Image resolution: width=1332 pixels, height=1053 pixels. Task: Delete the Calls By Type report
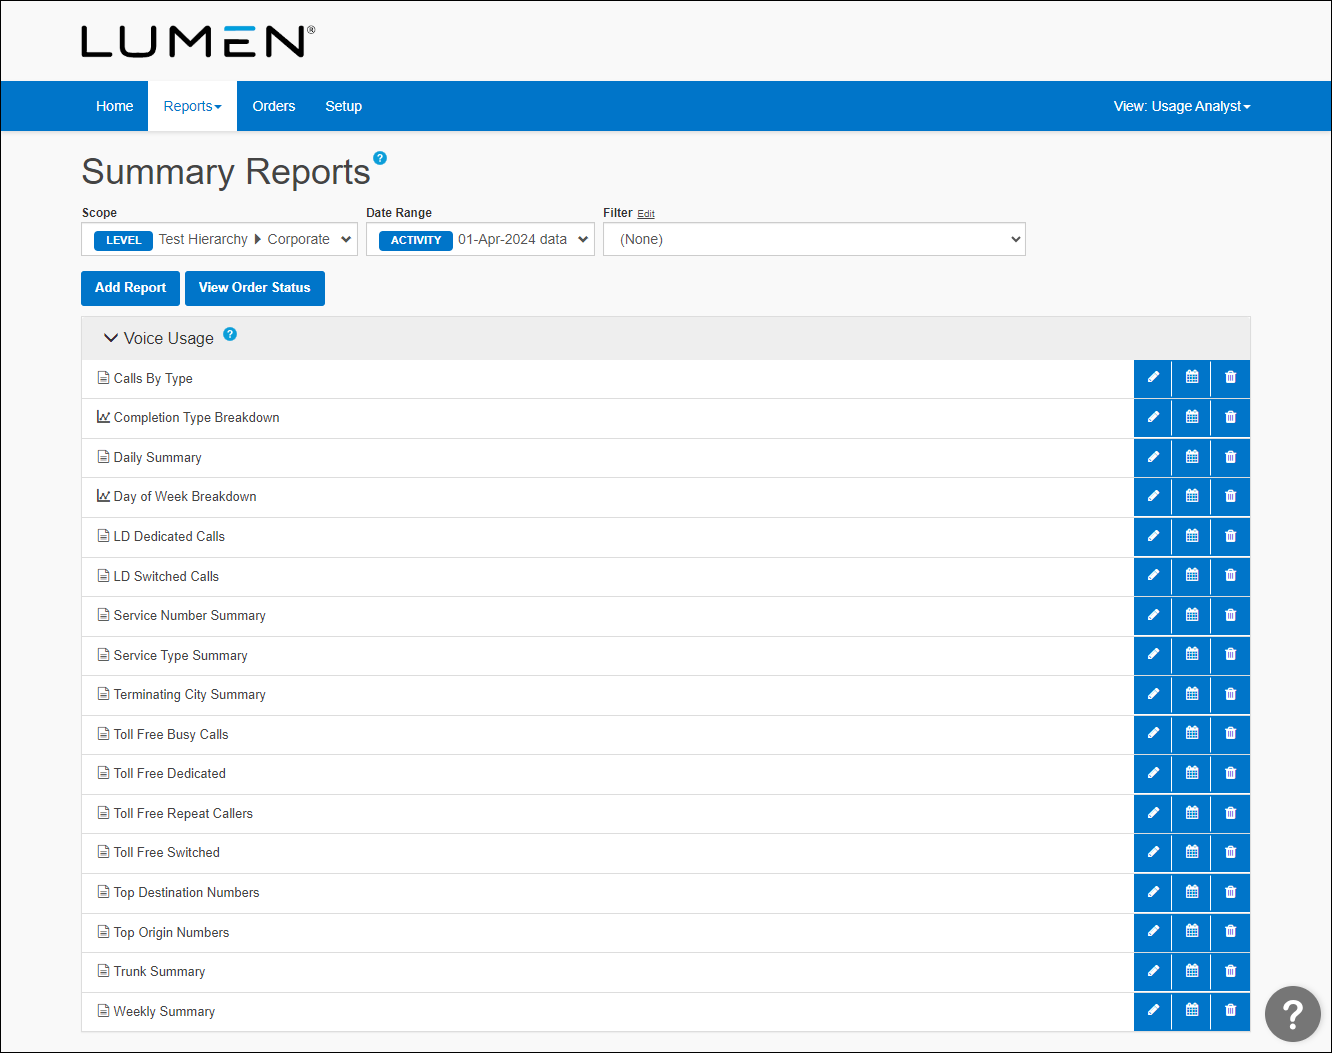1231,378
